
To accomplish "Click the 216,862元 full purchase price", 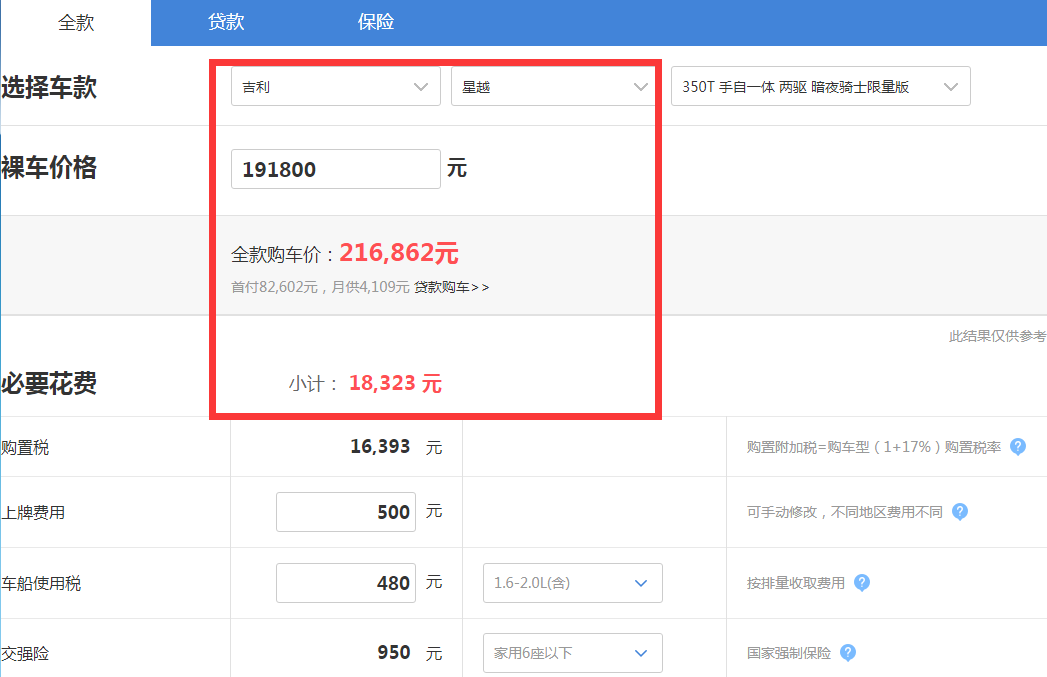I will tap(399, 253).
